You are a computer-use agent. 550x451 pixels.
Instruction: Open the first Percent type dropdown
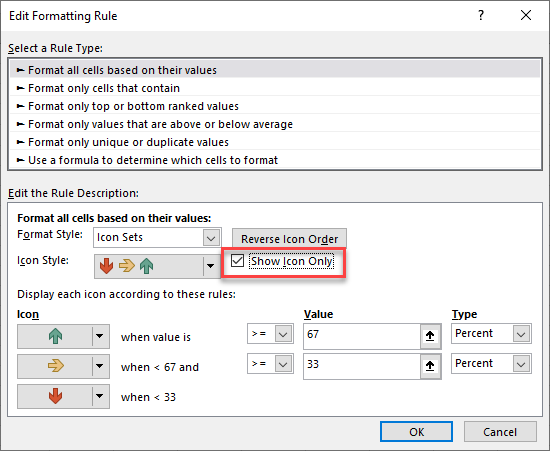point(521,334)
